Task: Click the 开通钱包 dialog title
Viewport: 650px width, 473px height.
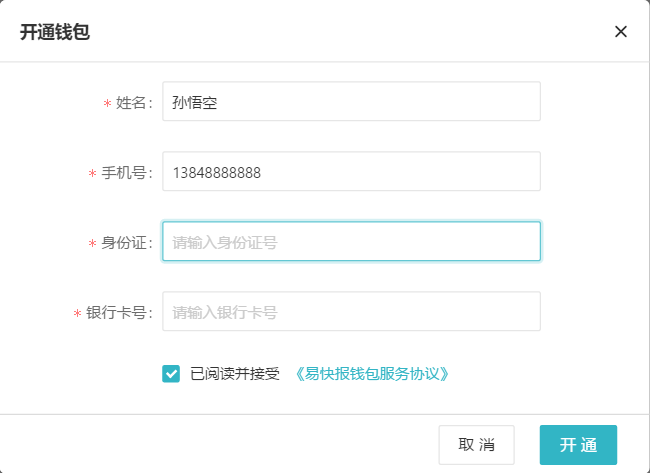Action: click(55, 32)
